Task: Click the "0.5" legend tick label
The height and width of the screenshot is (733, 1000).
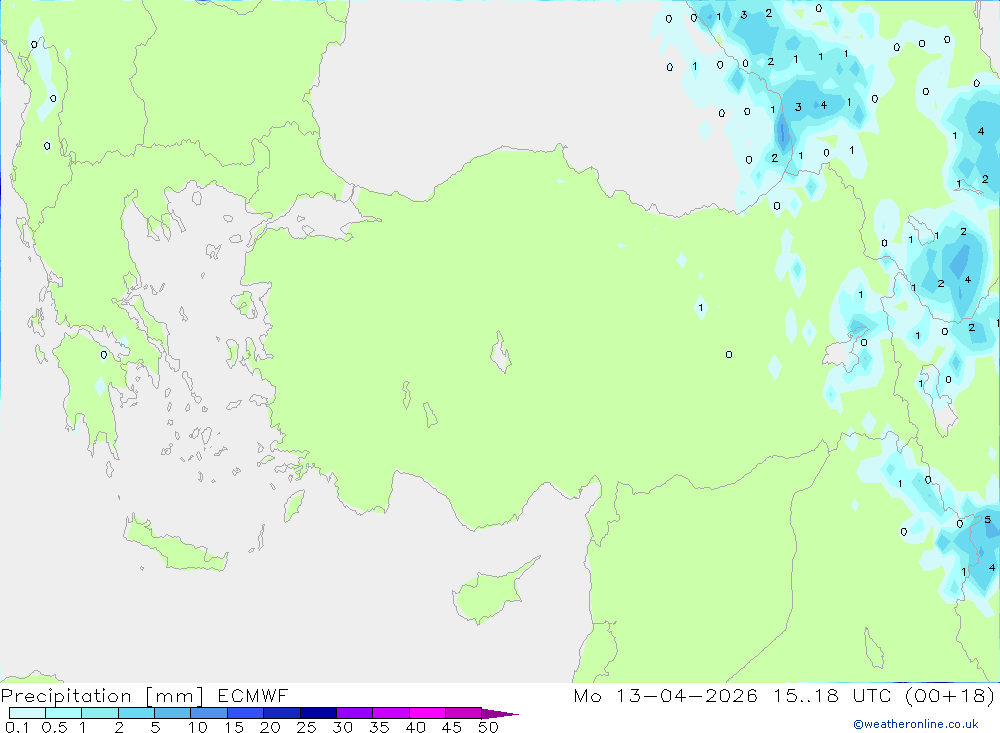Action: coord(54,727)
